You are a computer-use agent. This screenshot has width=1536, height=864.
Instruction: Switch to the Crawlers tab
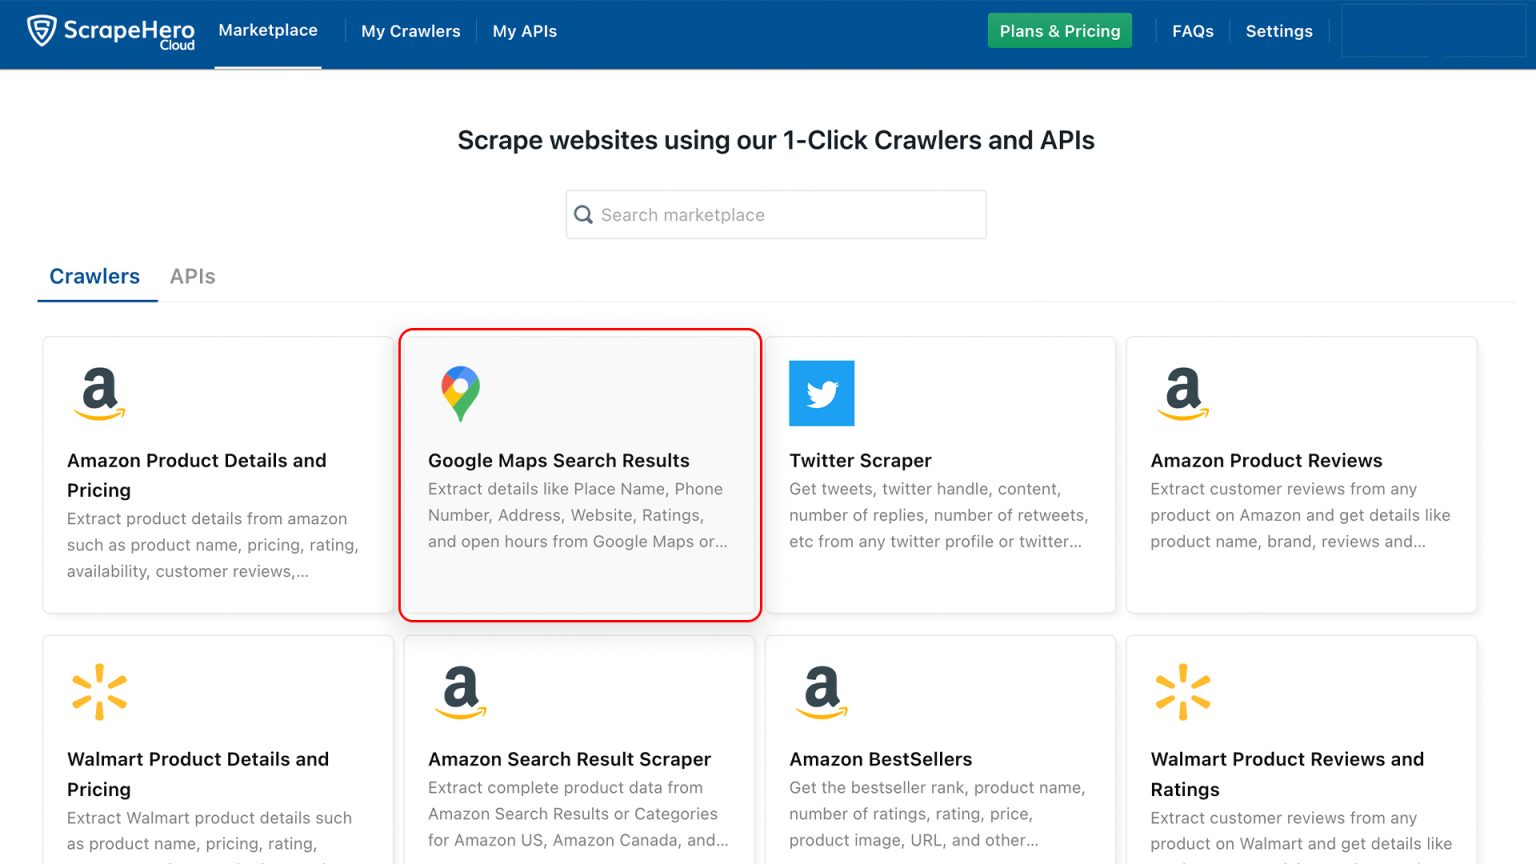click(95, 276)
